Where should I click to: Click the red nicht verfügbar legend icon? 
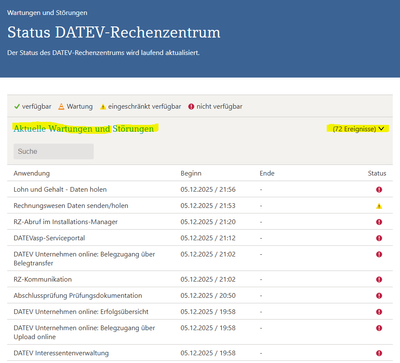click(191, 107)
